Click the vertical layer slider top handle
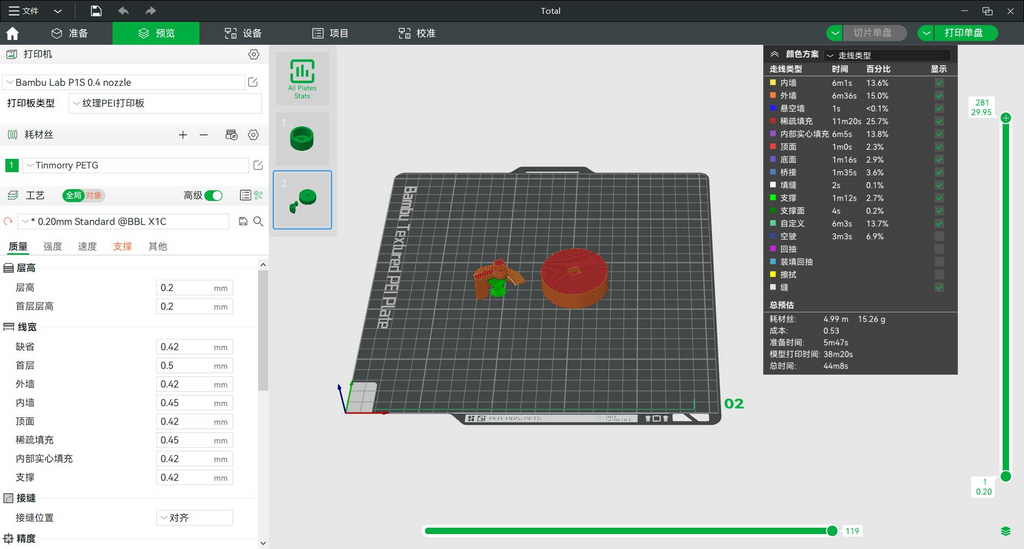 click(1006, 118)
